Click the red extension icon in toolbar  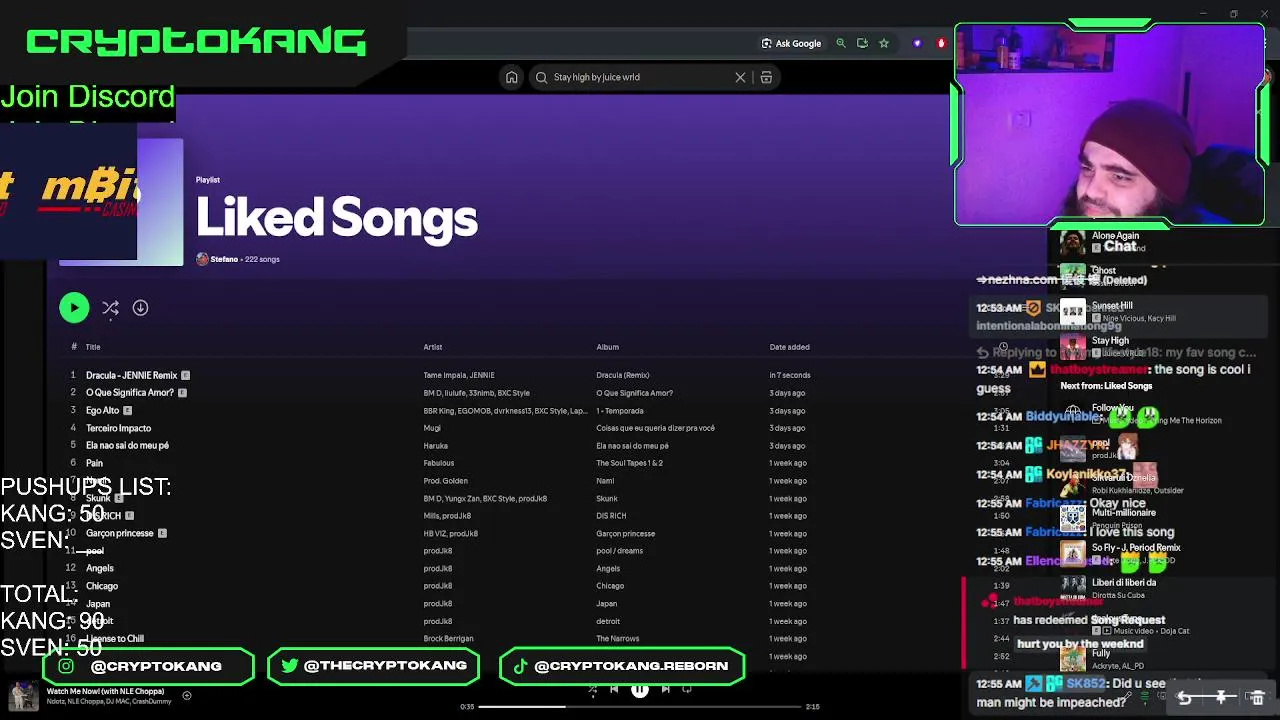click(941, 43)
